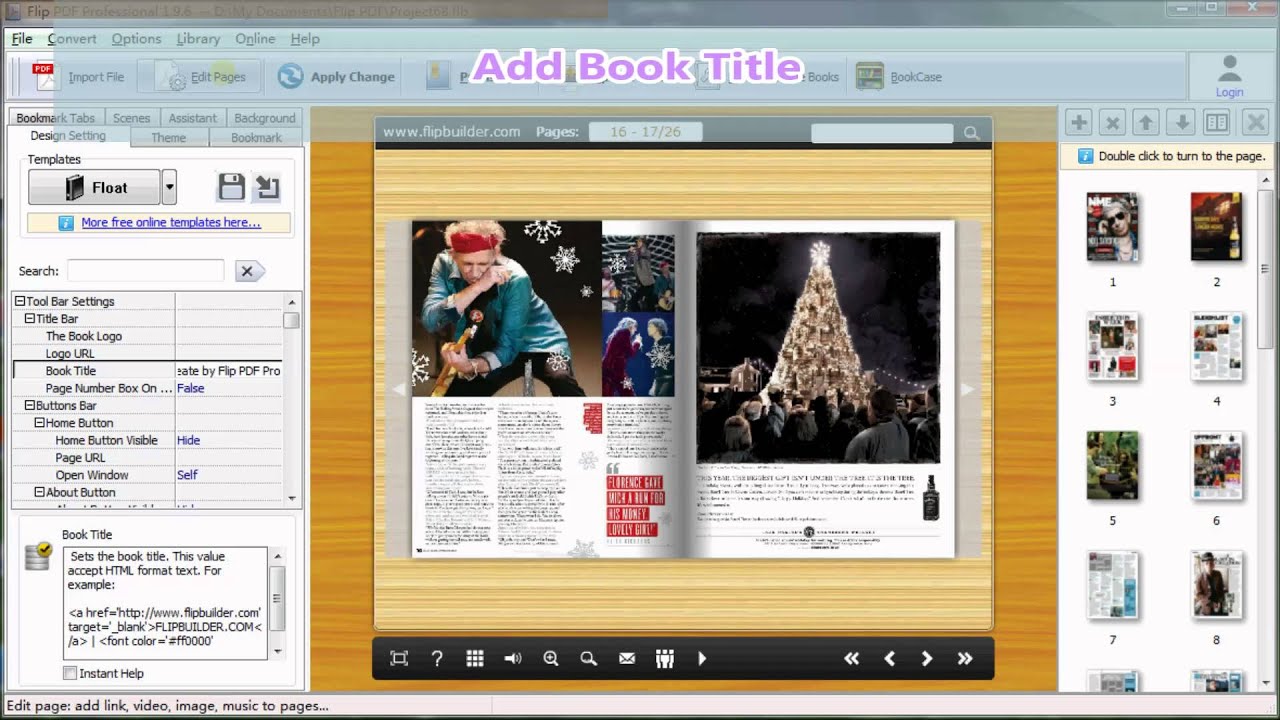Viewport: 1280px width, 720px height.
Task: Click the delete page small X icon
Action: tap(1112, 123)
